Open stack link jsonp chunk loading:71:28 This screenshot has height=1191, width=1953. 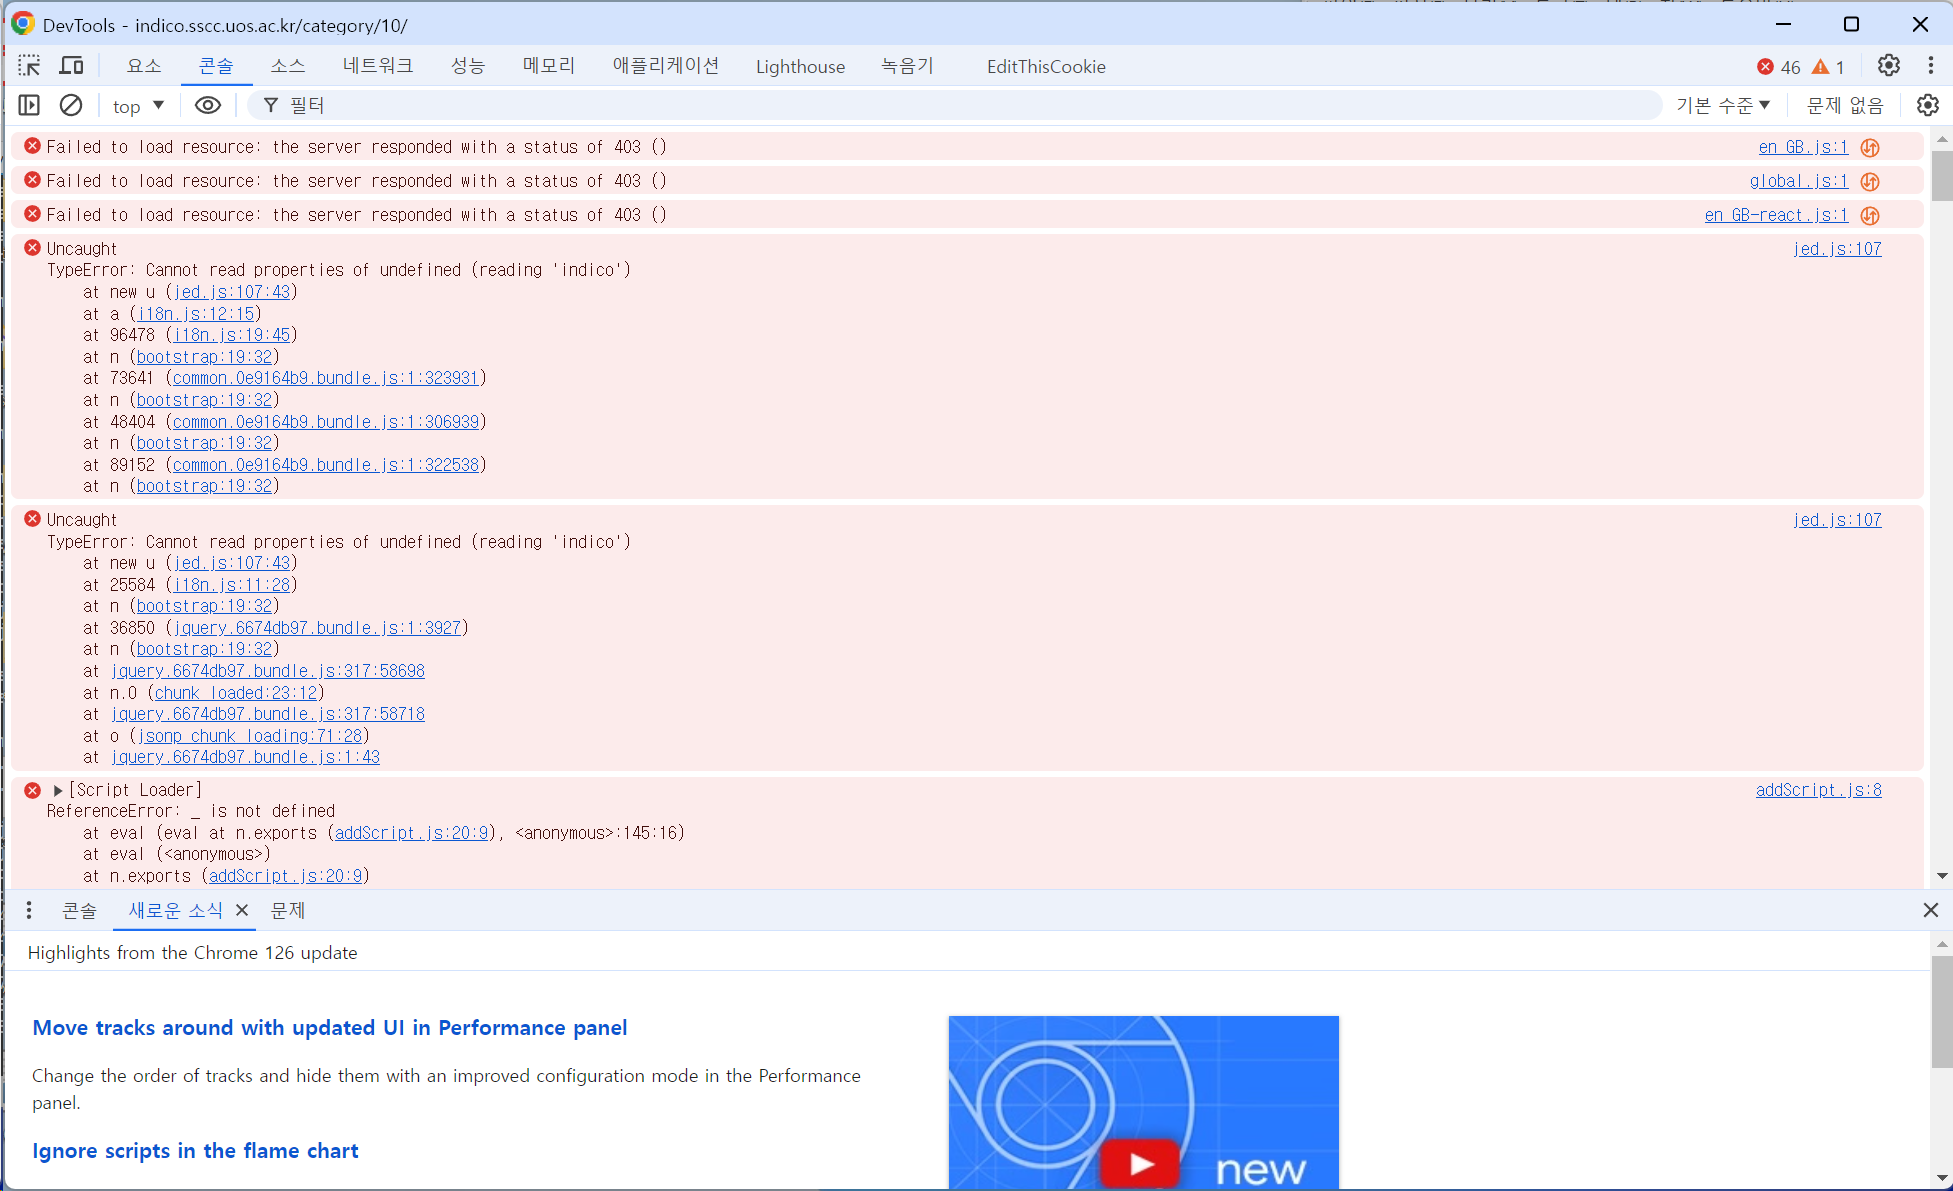[x=250, y=736]
